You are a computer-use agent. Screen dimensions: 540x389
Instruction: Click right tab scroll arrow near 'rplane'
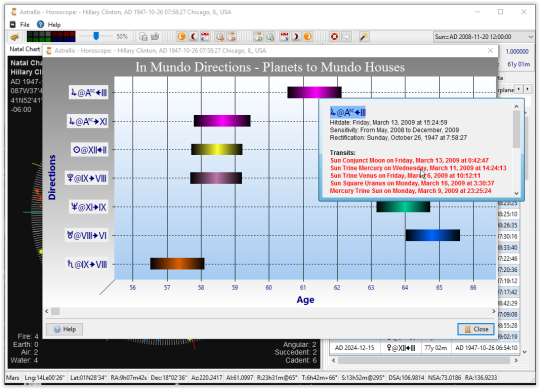click(x=528, y=89)
